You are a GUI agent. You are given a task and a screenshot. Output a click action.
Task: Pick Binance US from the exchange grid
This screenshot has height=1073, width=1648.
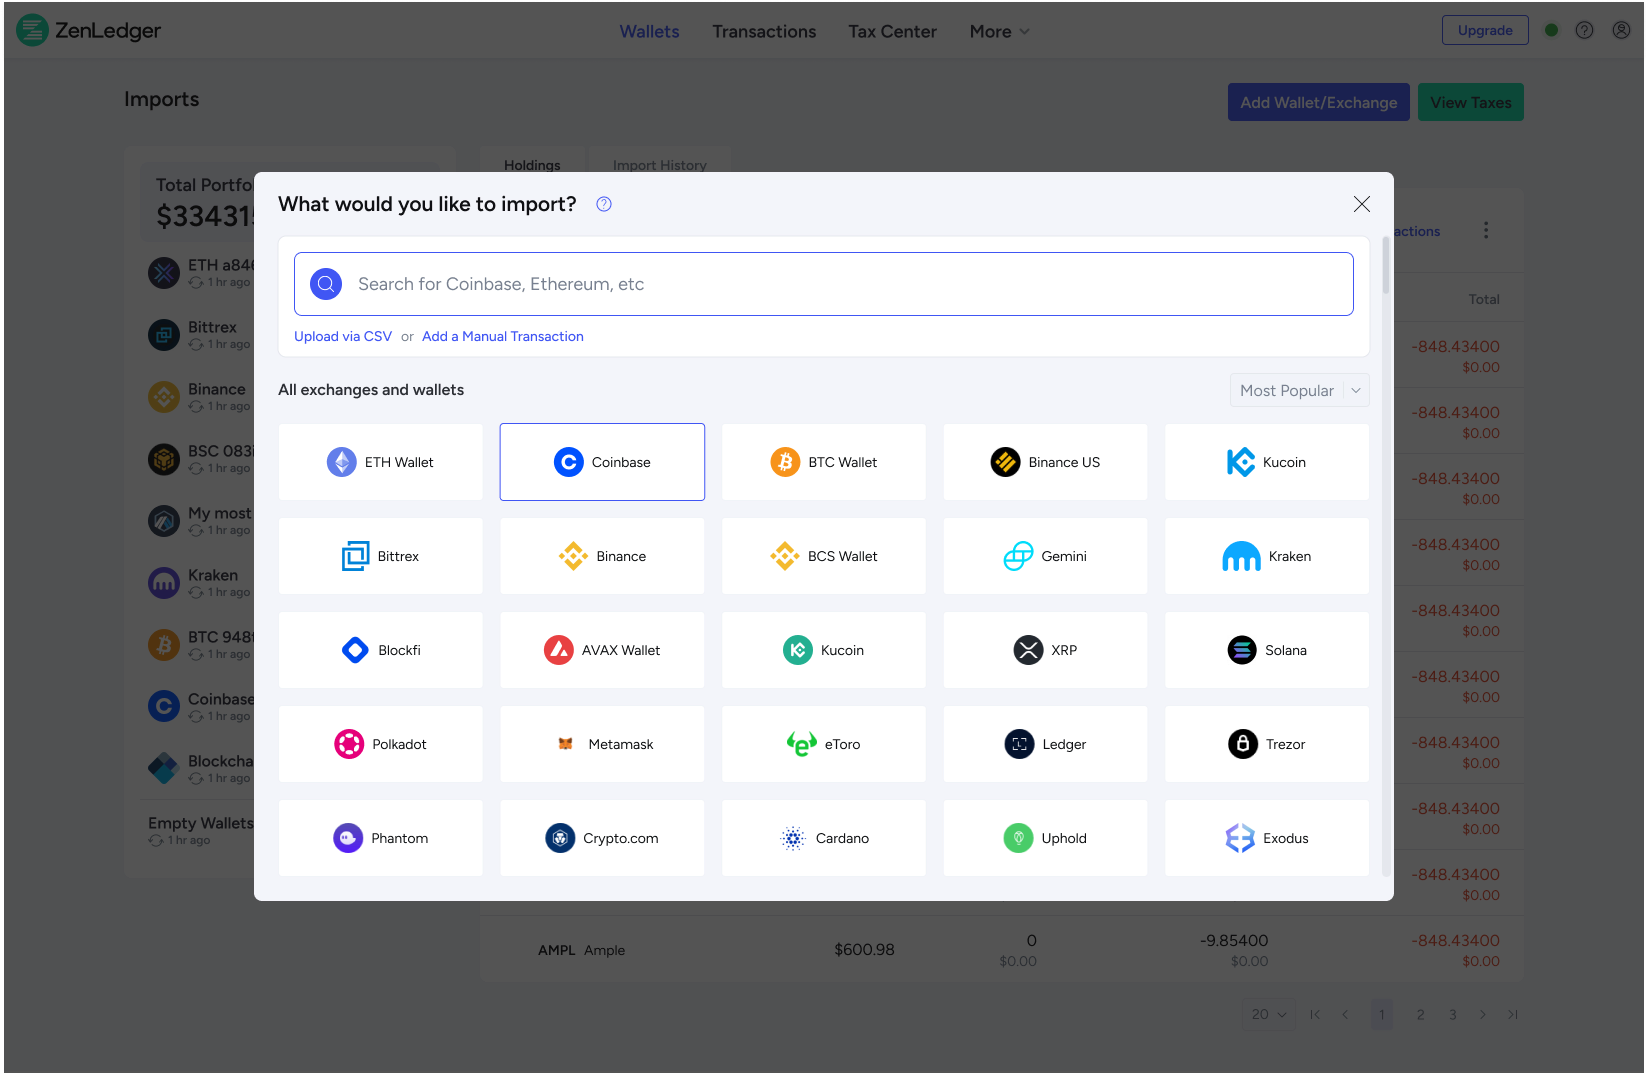(1045, 462)
